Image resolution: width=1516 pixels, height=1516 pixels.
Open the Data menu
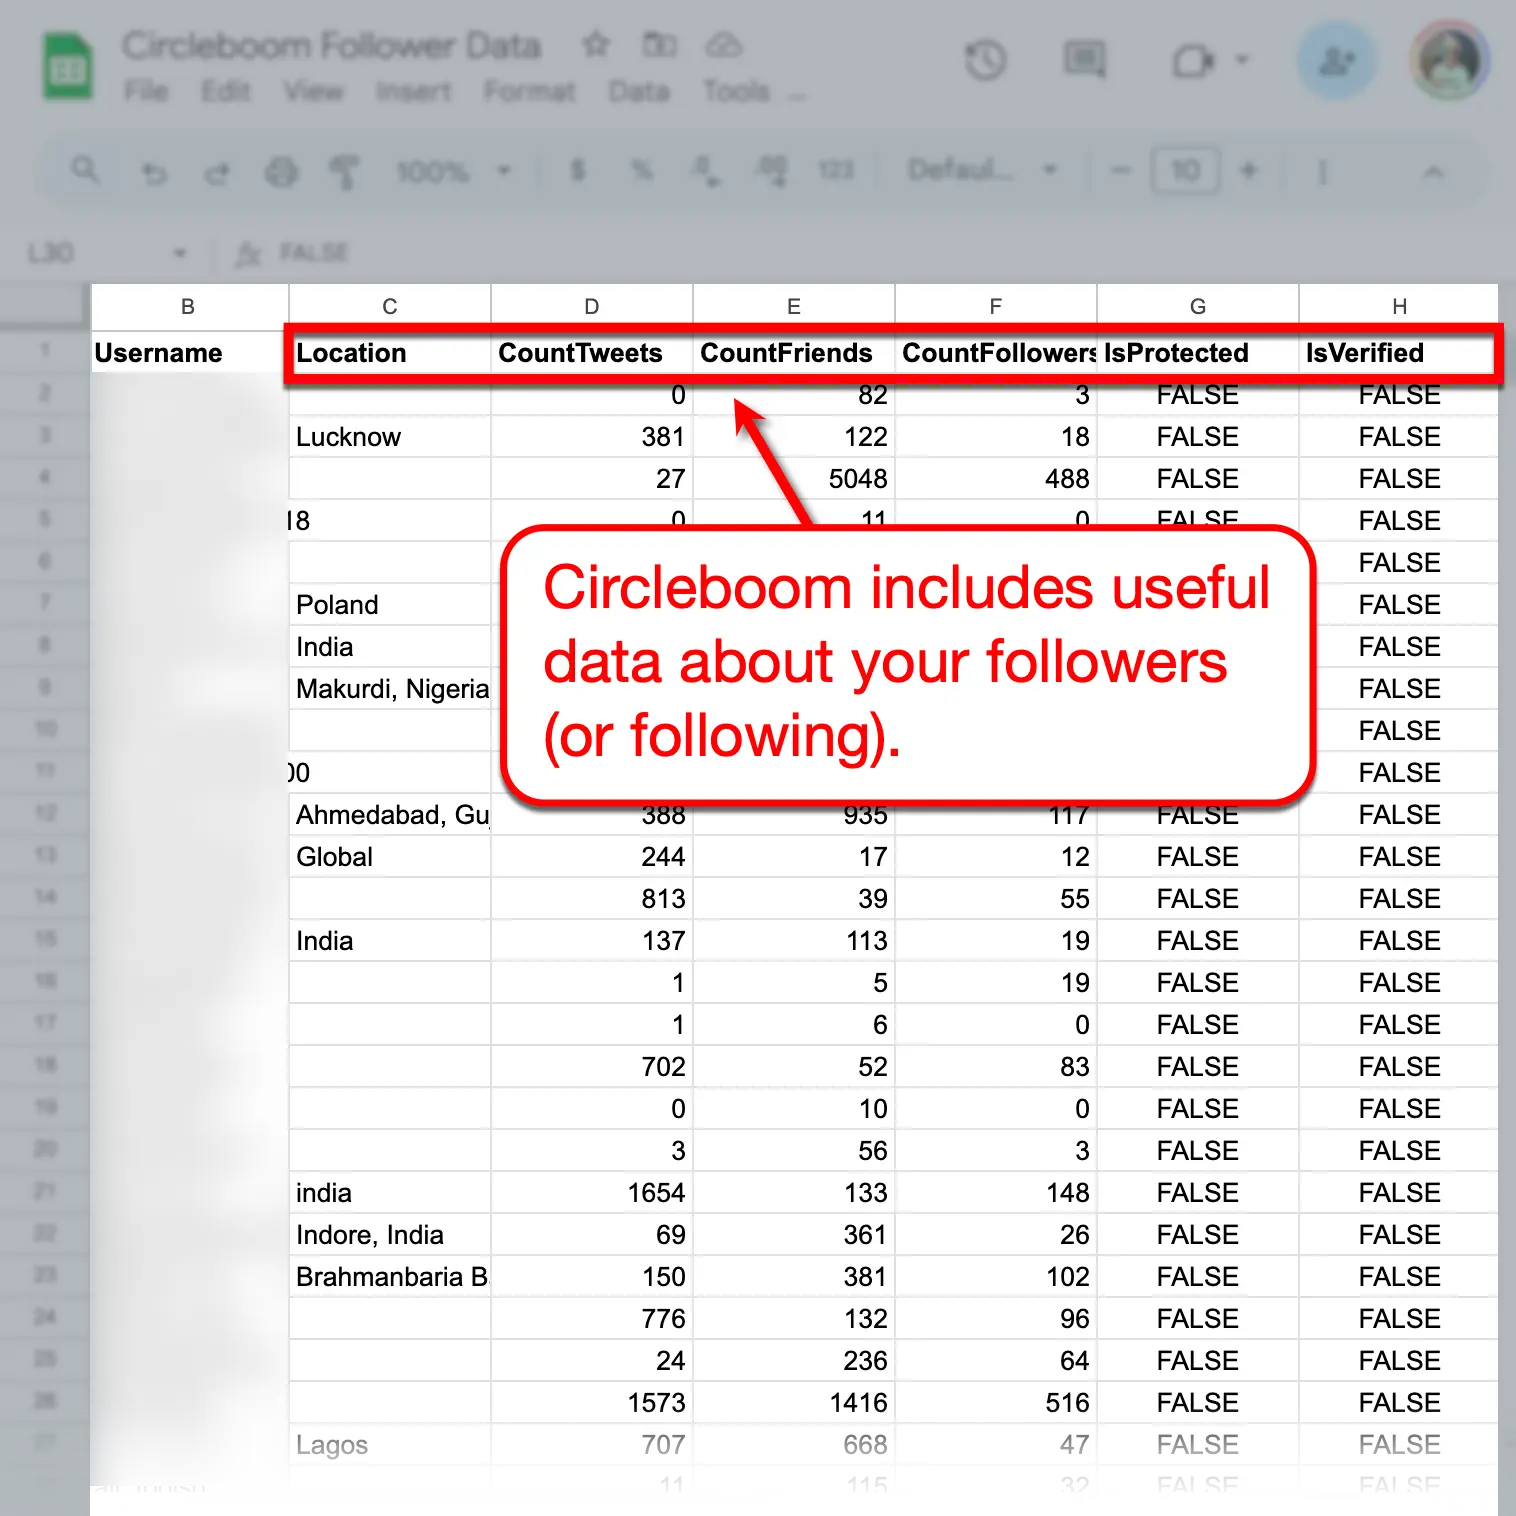click(641, 92)
